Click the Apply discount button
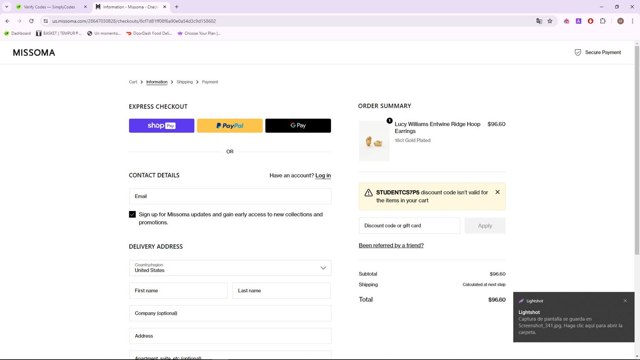Viewport: 640px width, 360px height. [x=485, y=226]
